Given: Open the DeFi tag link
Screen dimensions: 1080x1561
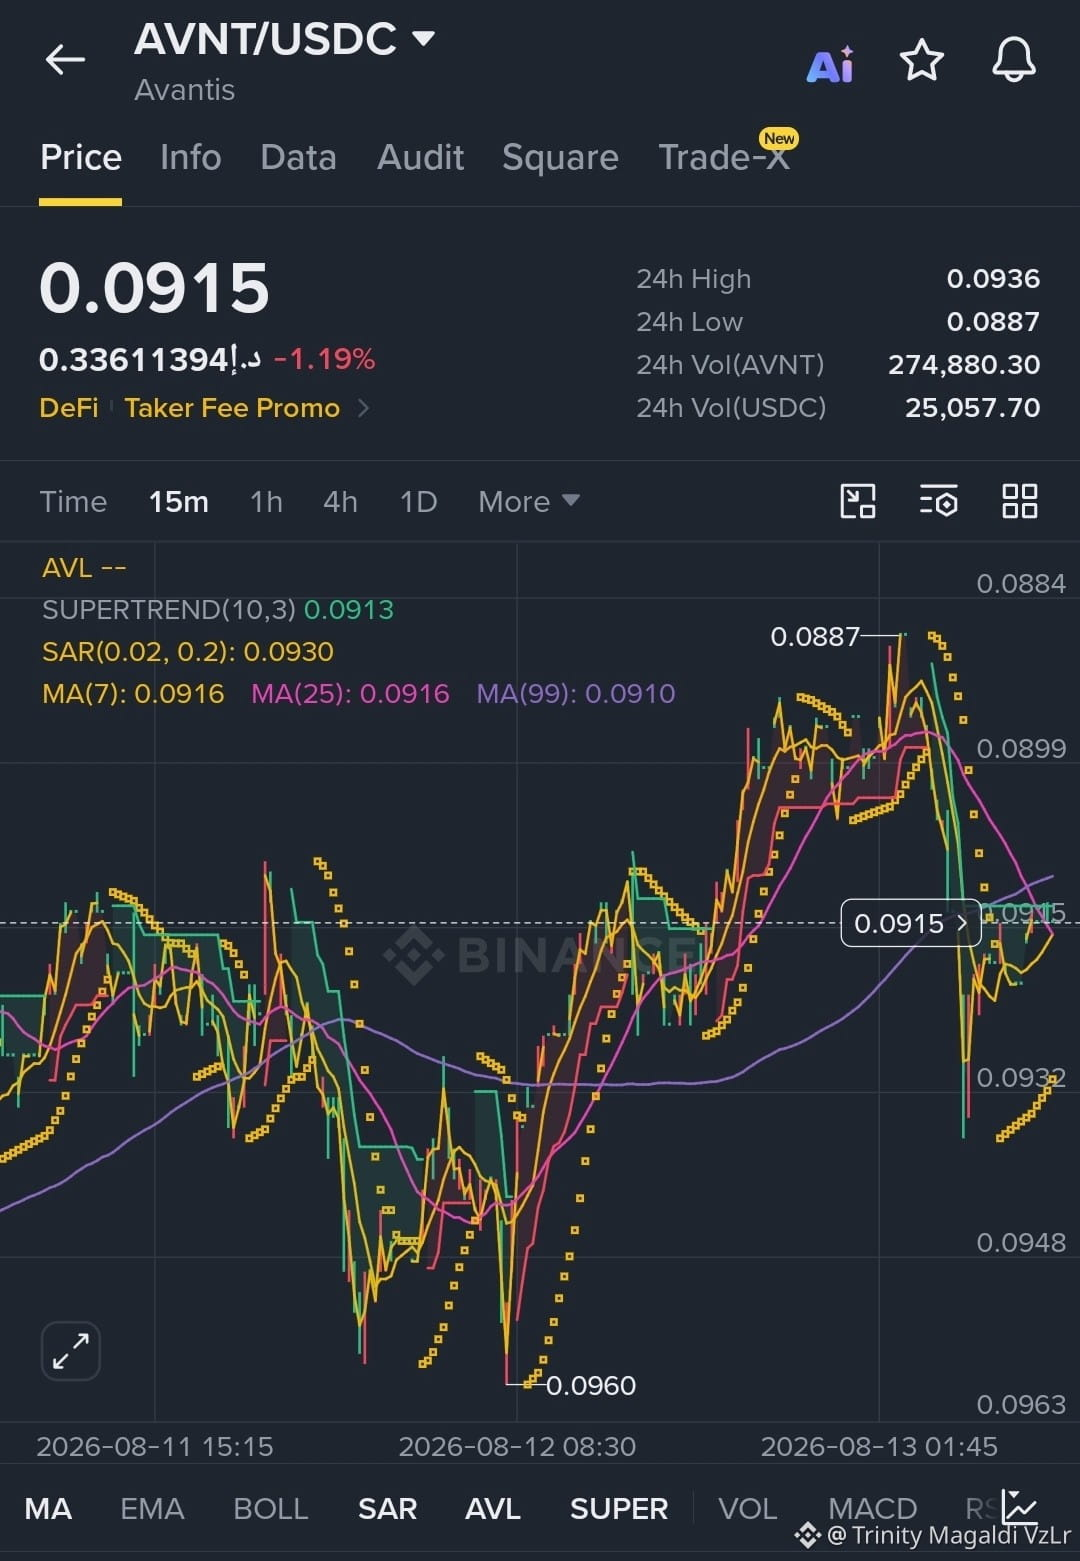Looking at the screenshot, I should pyautogui.click(x=69, y=408).
